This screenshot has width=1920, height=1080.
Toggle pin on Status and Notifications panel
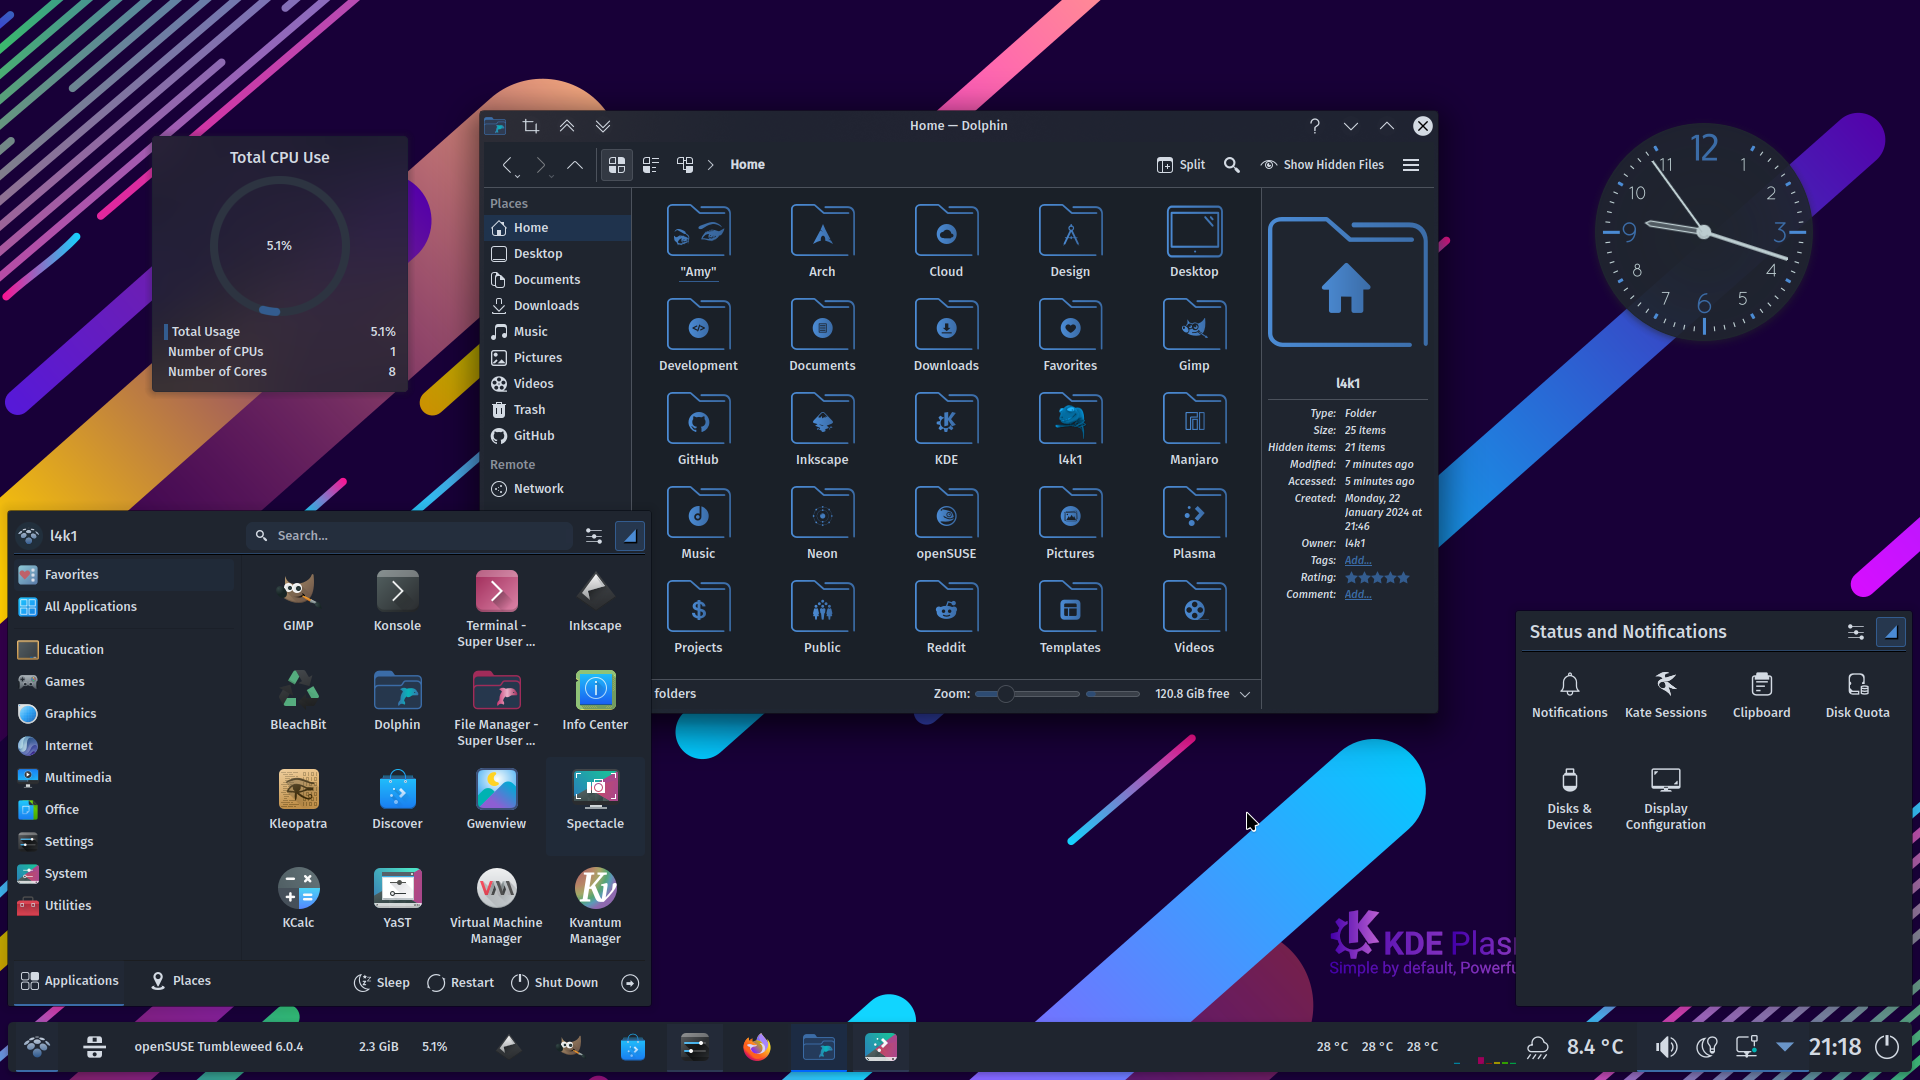[1890, 632]
